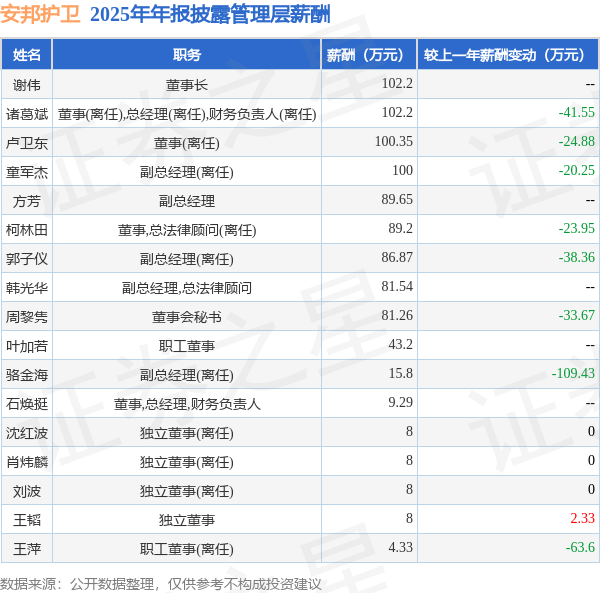Click the 安邦护卫 company name in title
600x593 pixels.
tap(41, 14)
